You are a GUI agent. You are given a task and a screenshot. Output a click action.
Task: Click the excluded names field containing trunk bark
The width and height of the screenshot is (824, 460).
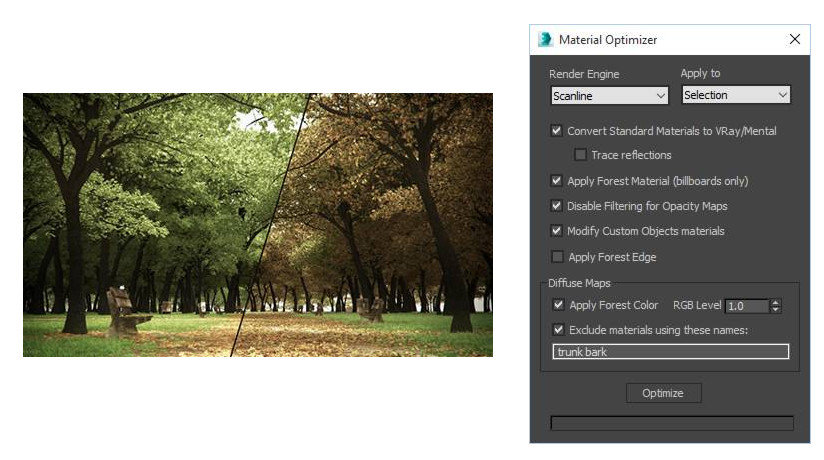pyautogui.click(x=670, y=352)
